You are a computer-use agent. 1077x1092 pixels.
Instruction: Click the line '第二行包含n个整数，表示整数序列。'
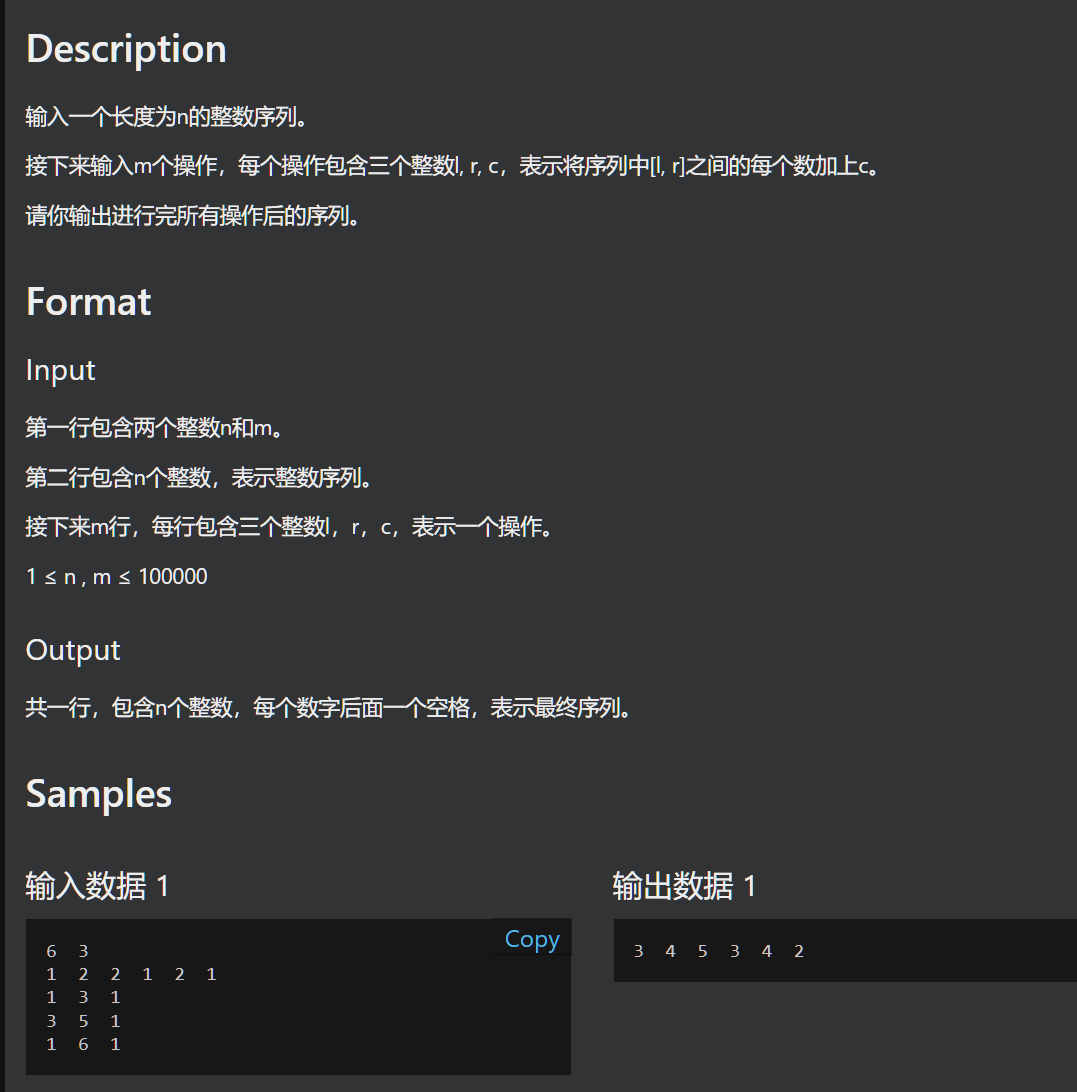tap(199, 478)
